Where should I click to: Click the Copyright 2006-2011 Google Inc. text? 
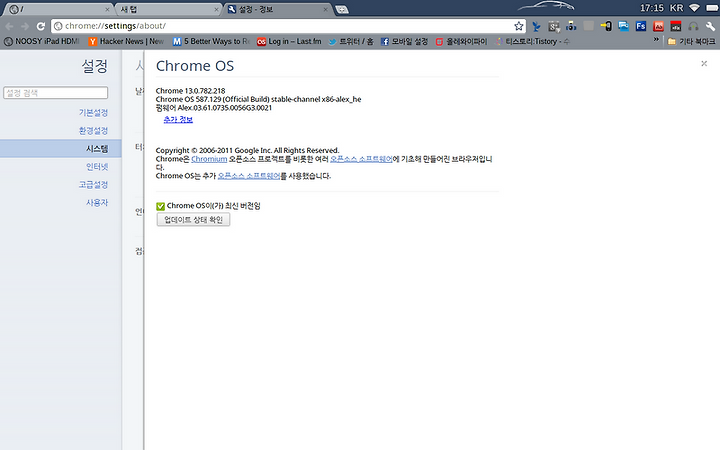[x=248, y=150]
